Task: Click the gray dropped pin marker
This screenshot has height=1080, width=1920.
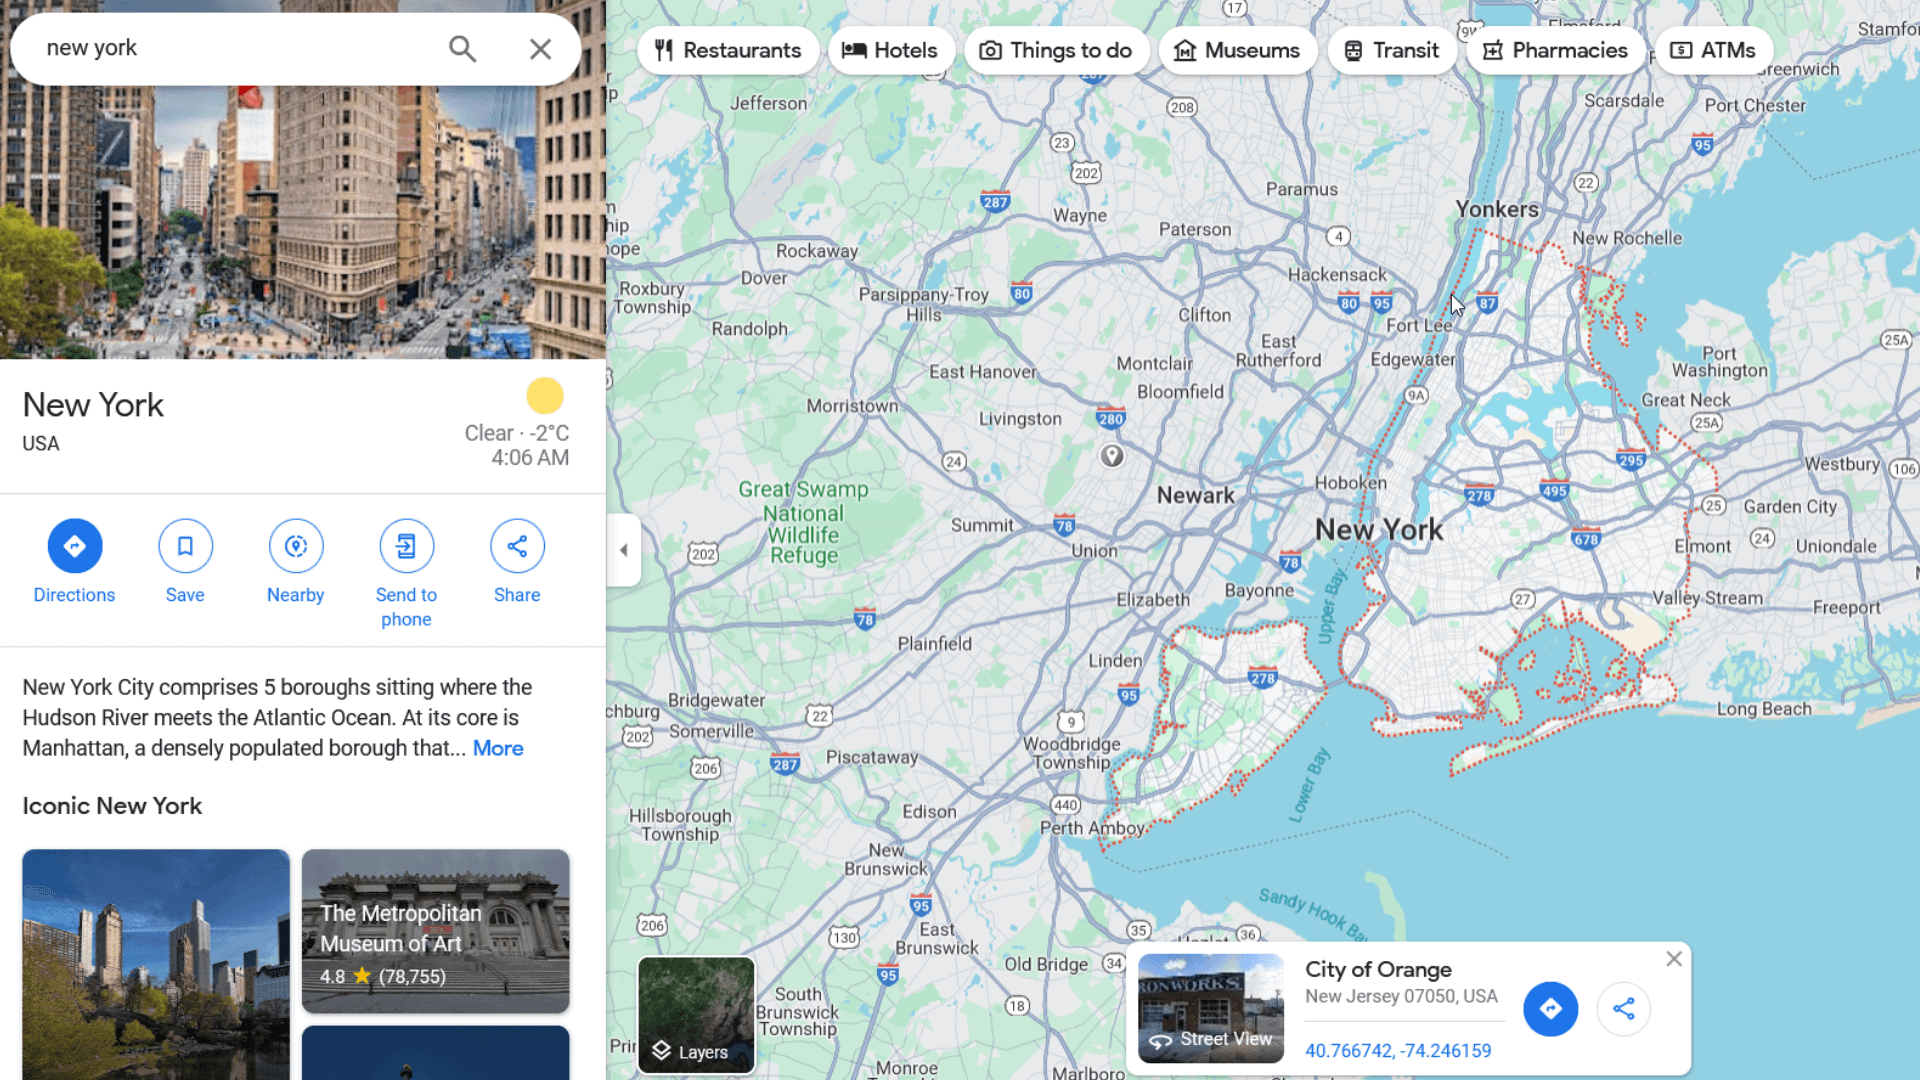Action: point(1112,457)
